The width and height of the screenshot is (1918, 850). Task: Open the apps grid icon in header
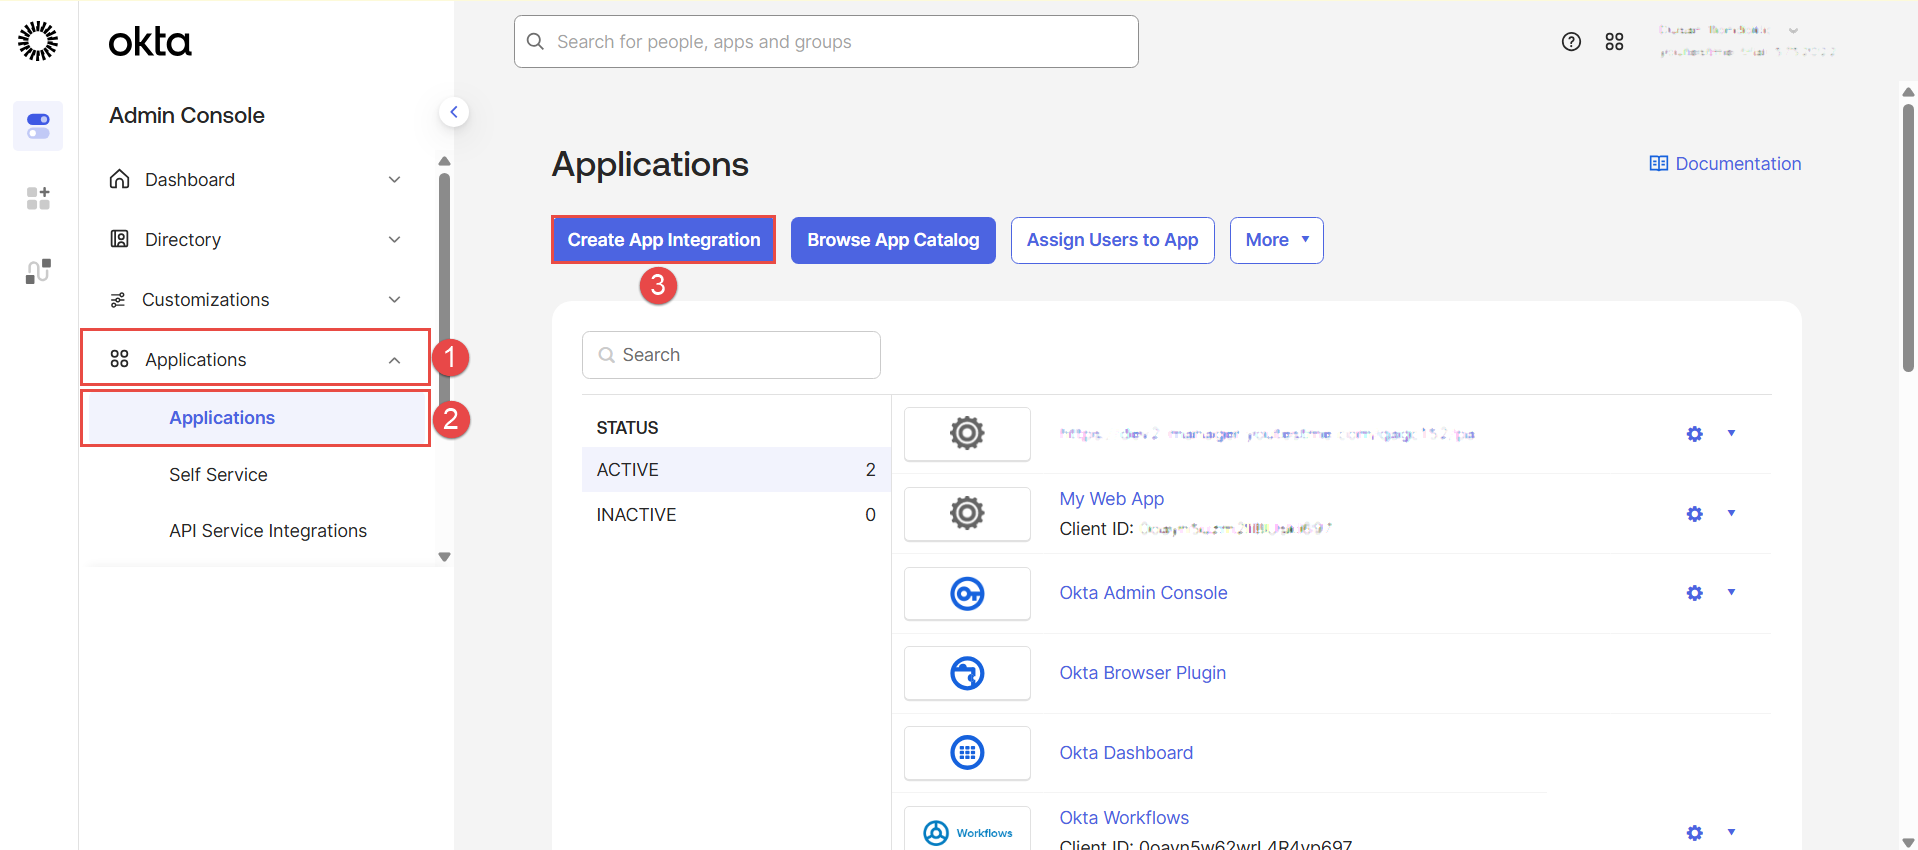1614,42
